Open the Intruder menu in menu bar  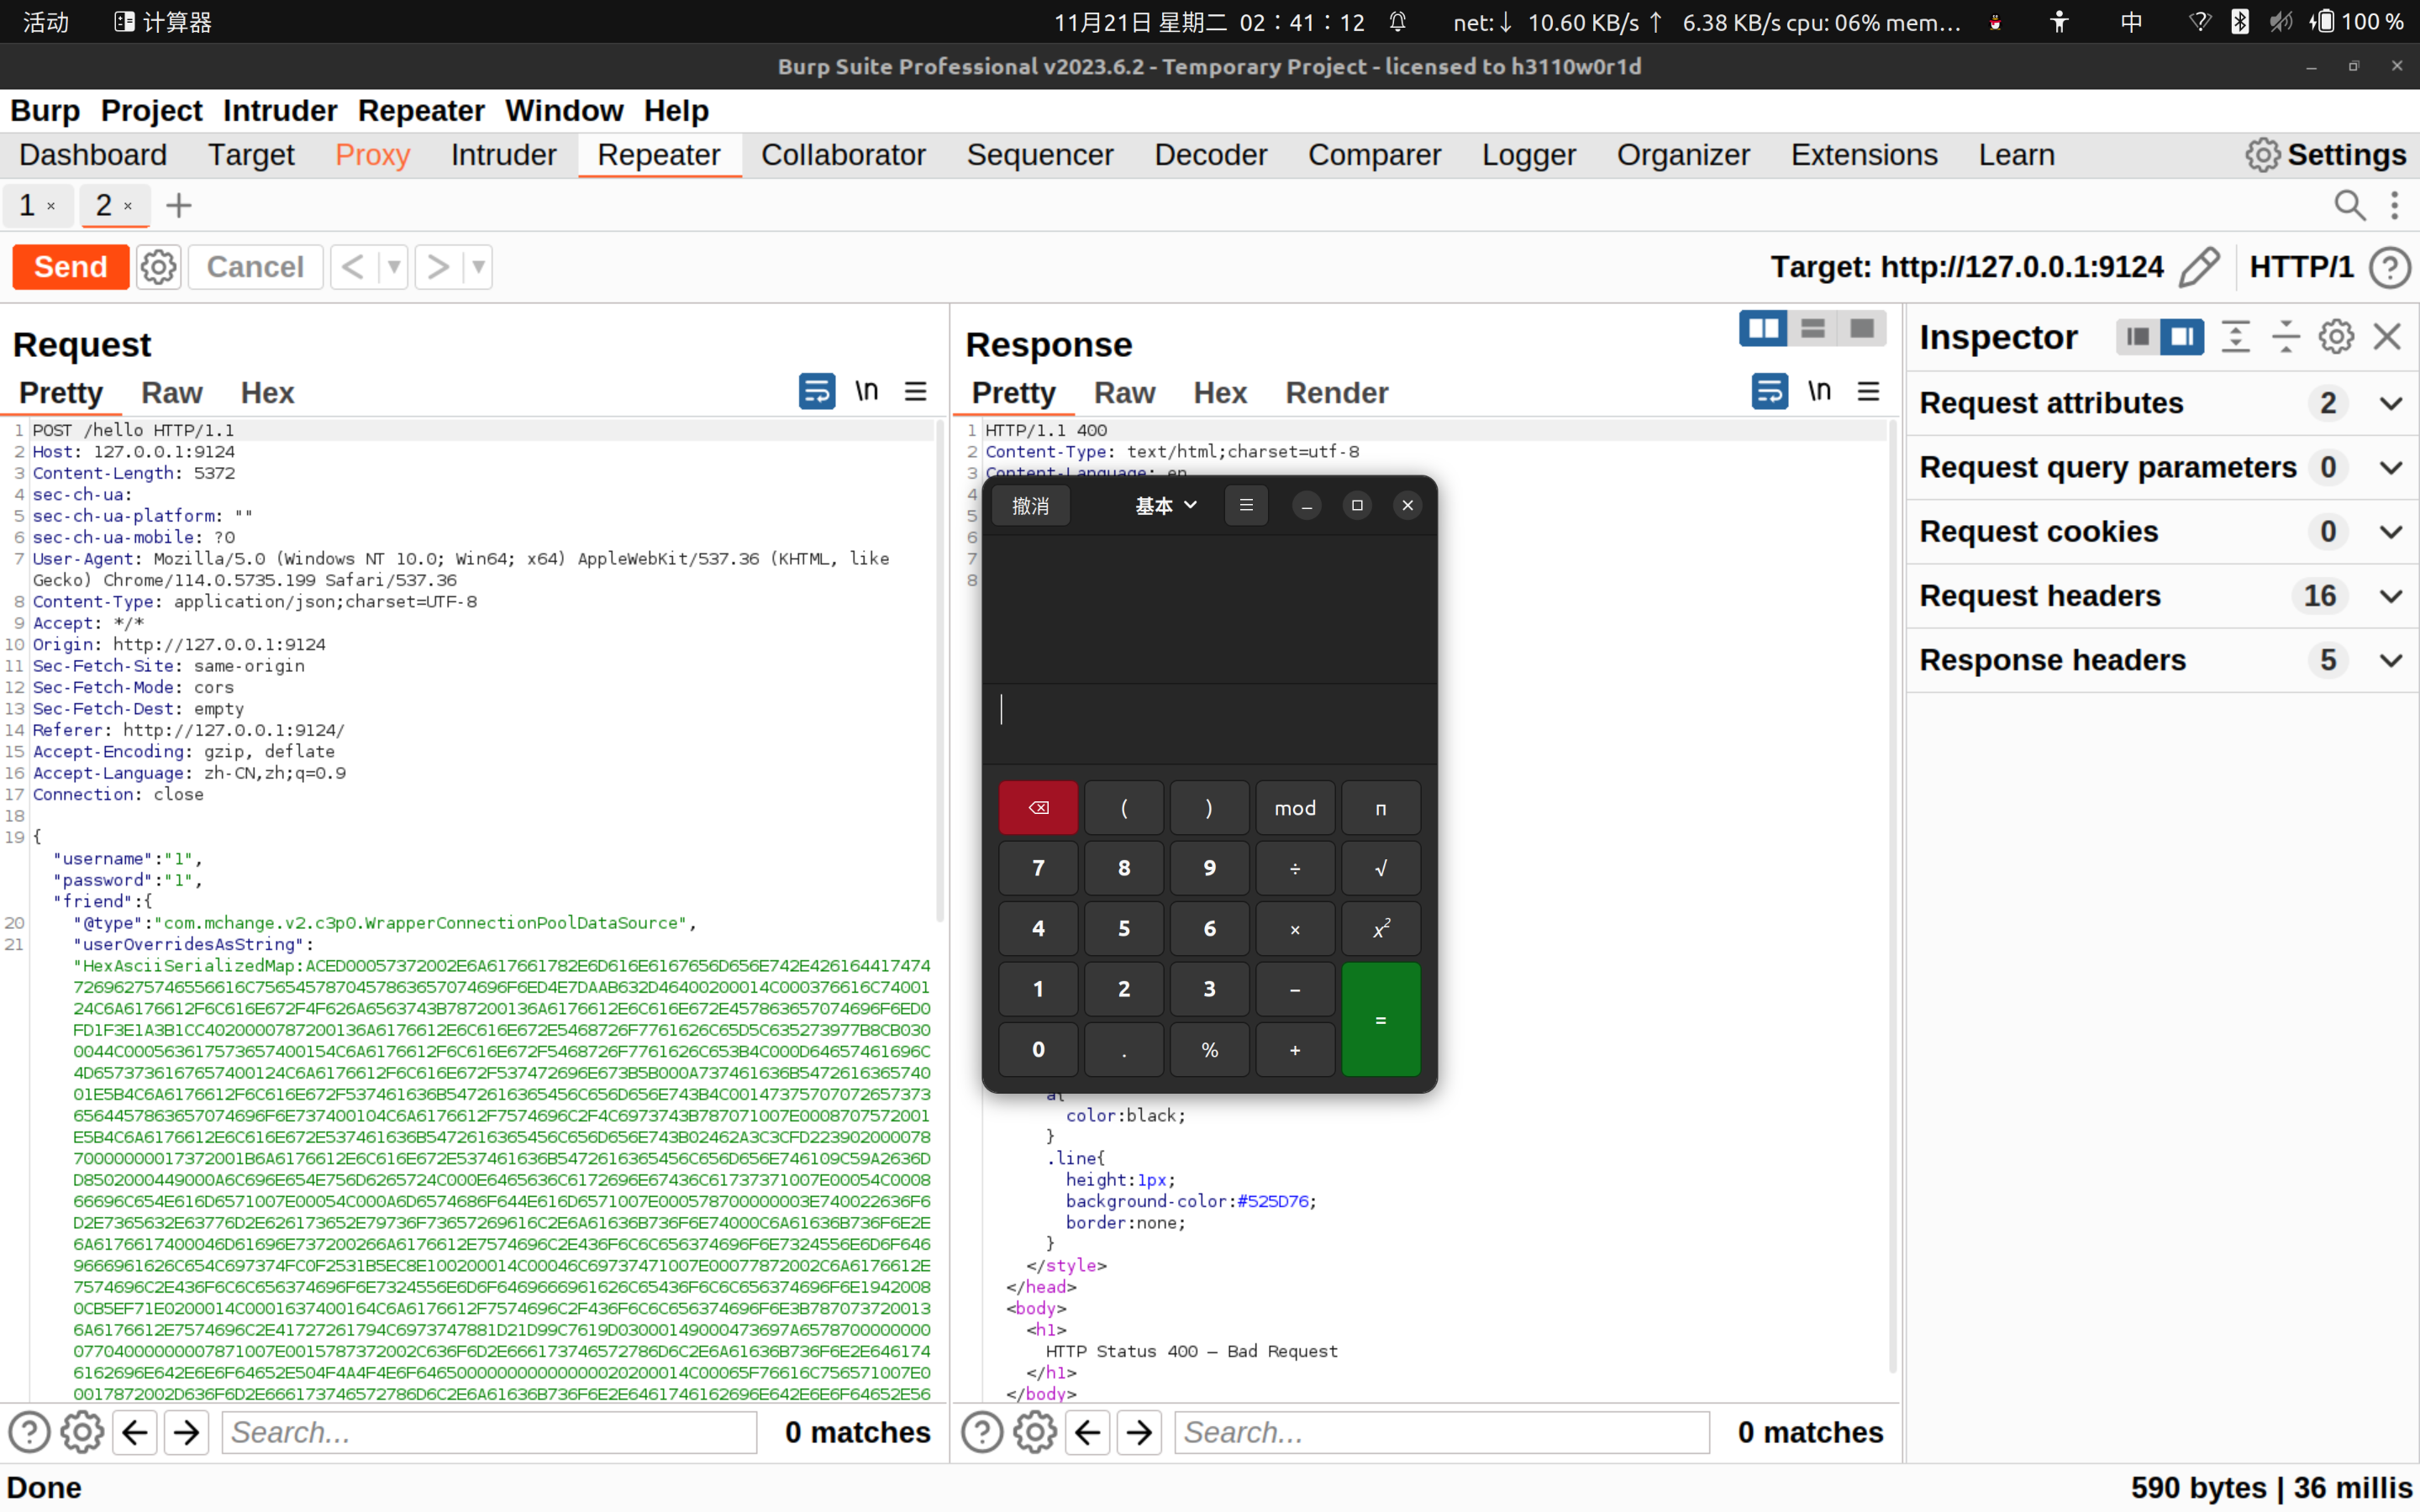pos(279,111)
